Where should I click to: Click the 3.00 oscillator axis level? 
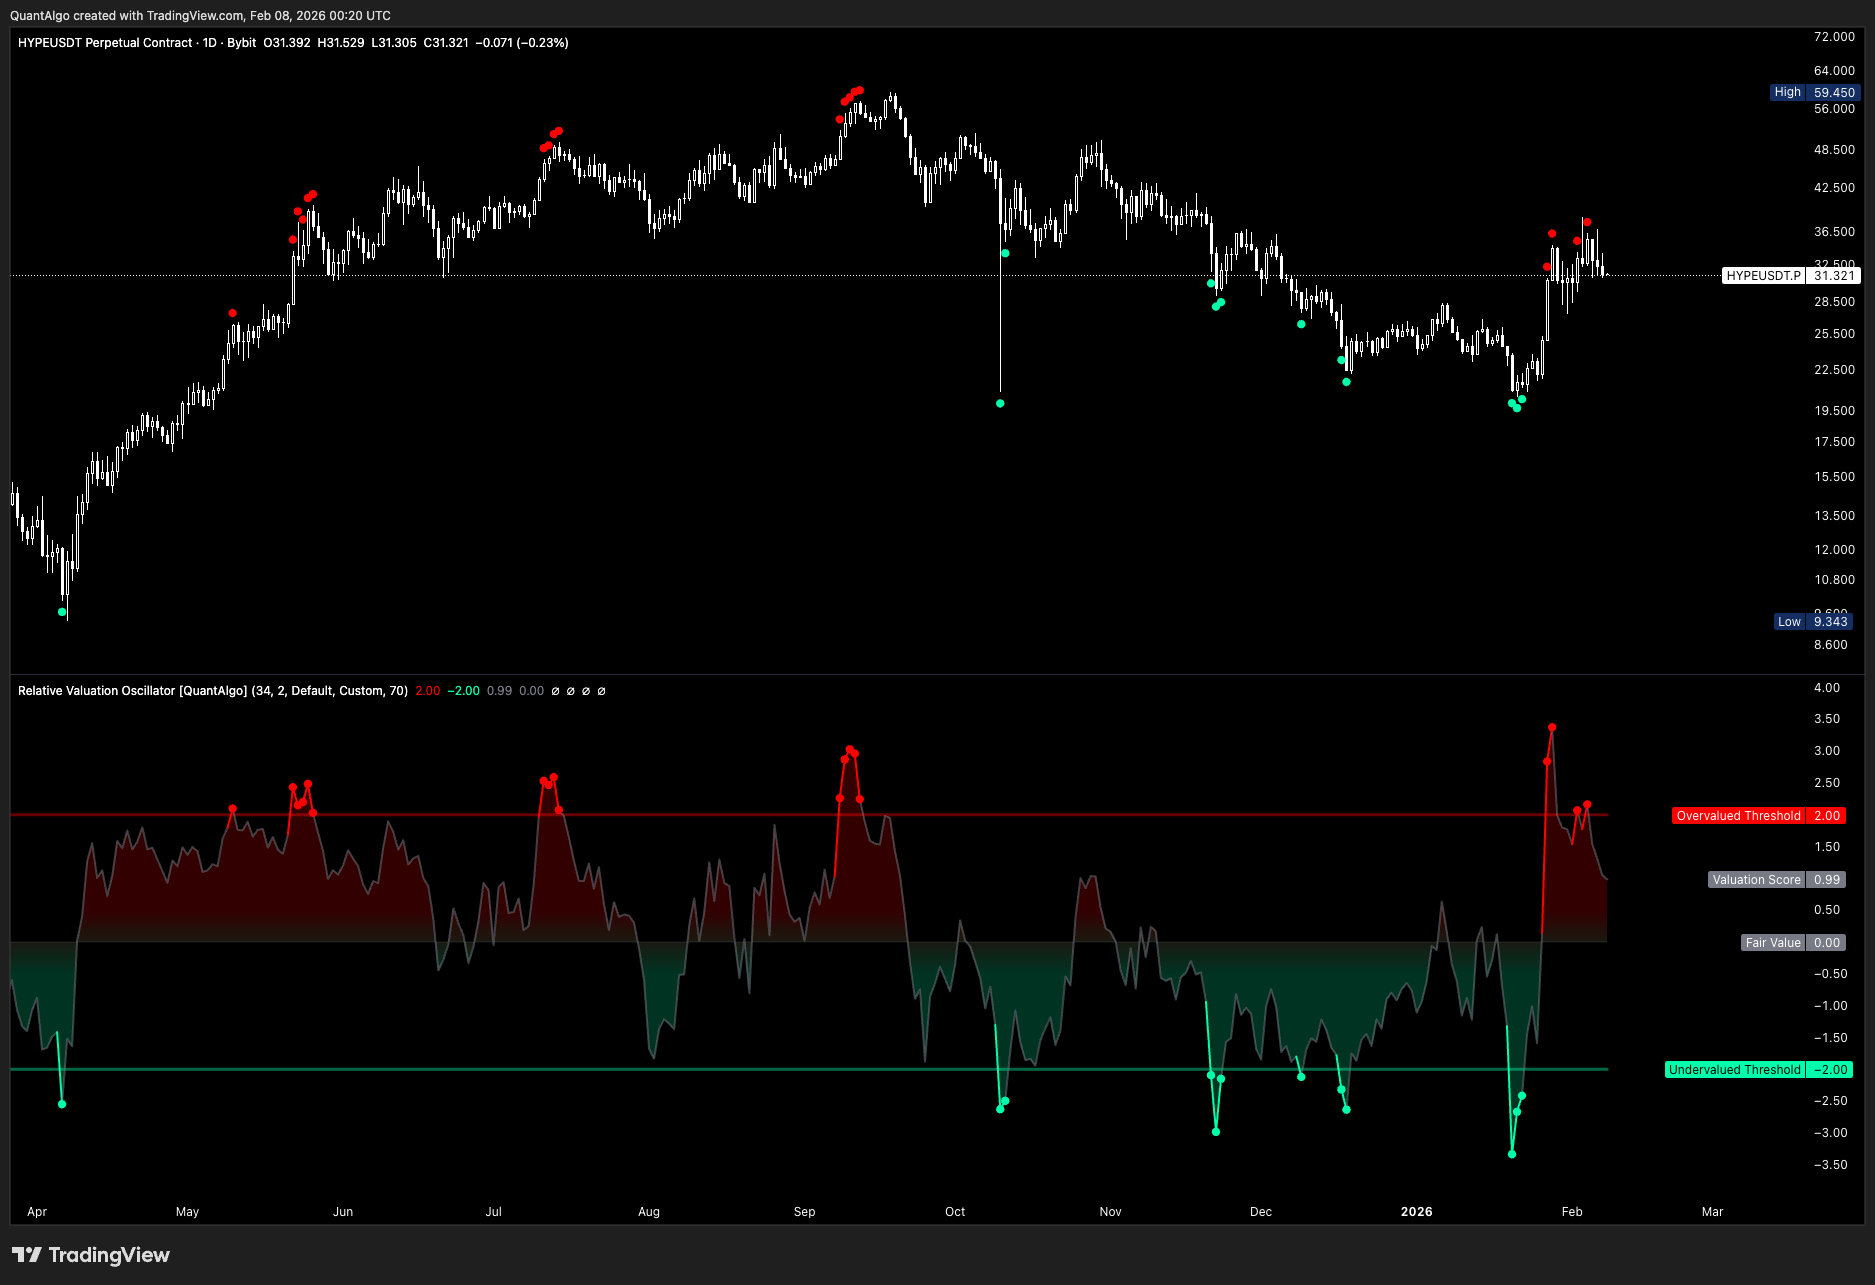[1827, 751]
